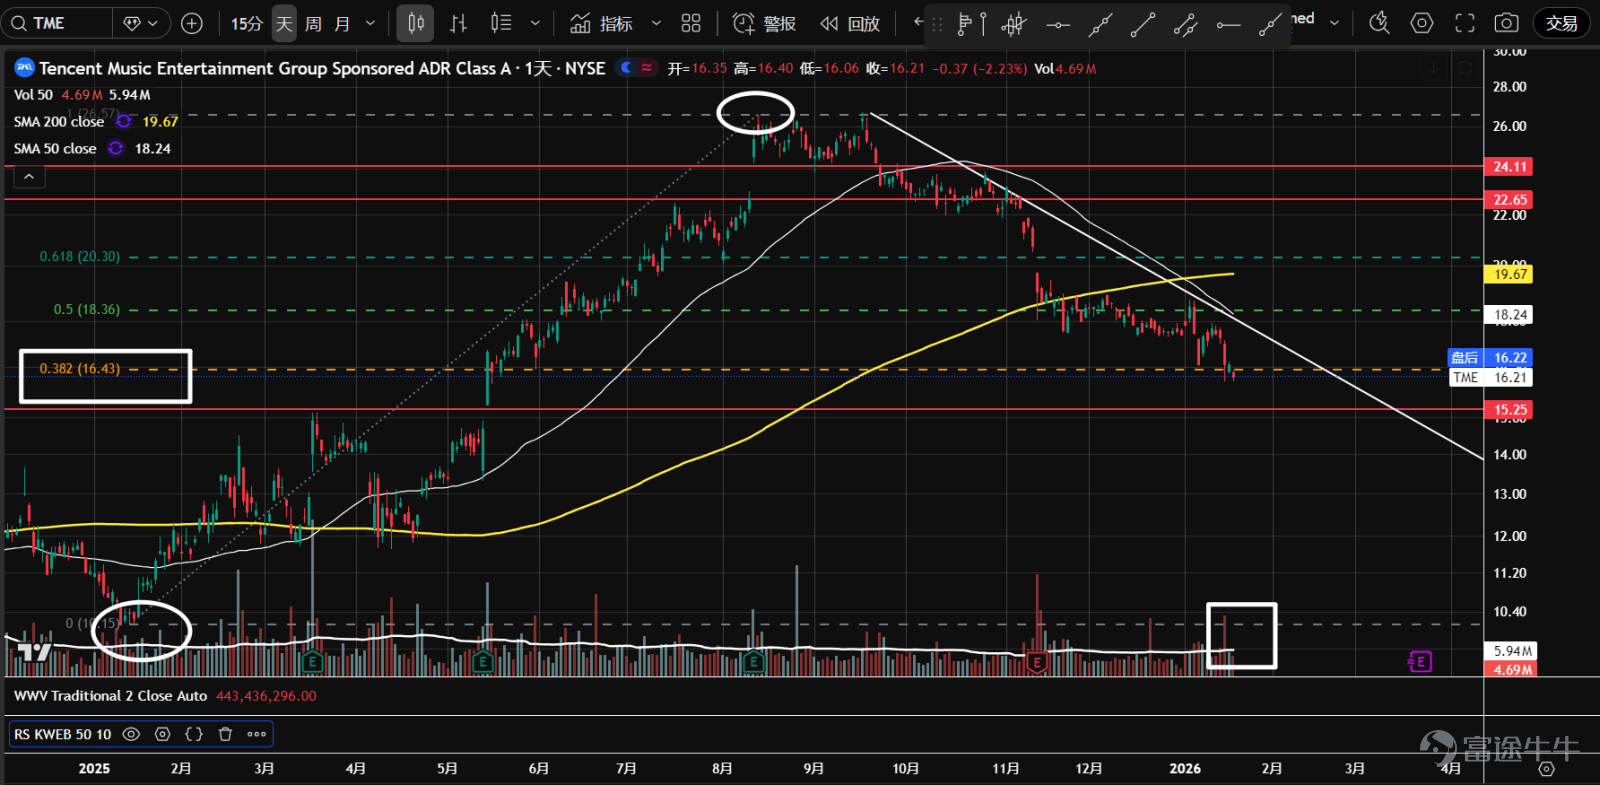Create a 警报 alert

[764, 23]
